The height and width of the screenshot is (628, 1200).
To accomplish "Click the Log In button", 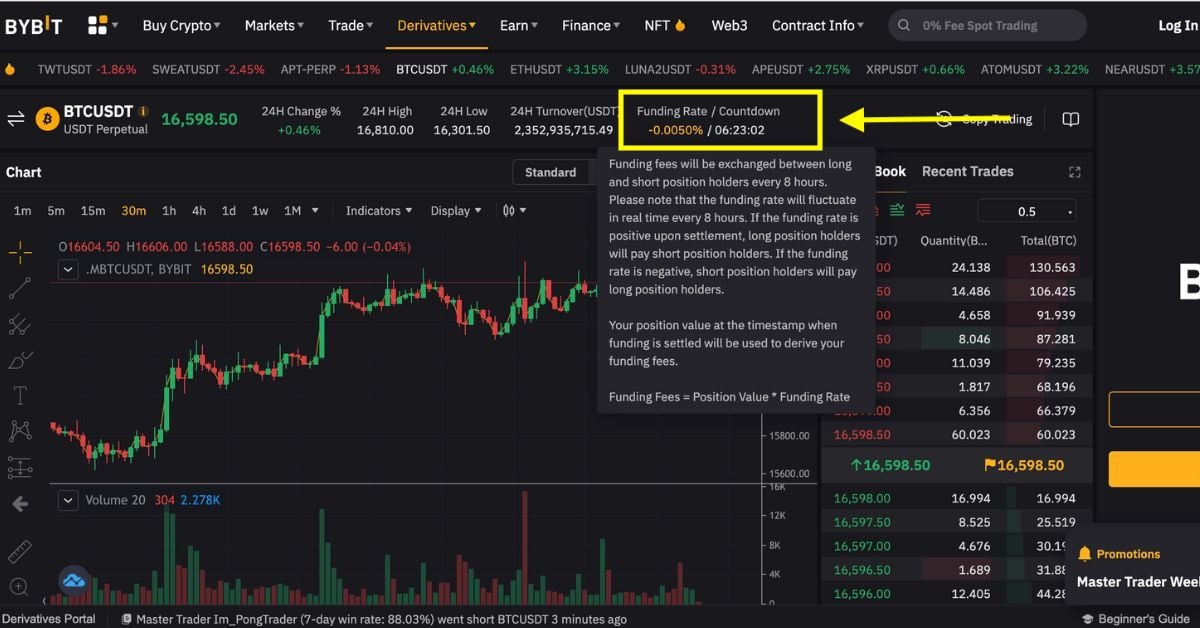I will coord(1178,25).
